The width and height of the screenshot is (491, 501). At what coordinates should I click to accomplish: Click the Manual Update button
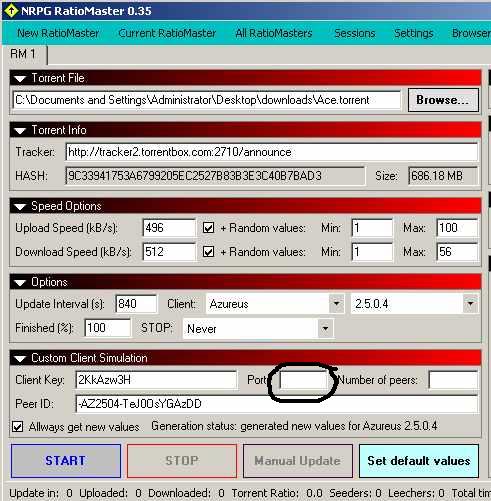pos(298,461)
